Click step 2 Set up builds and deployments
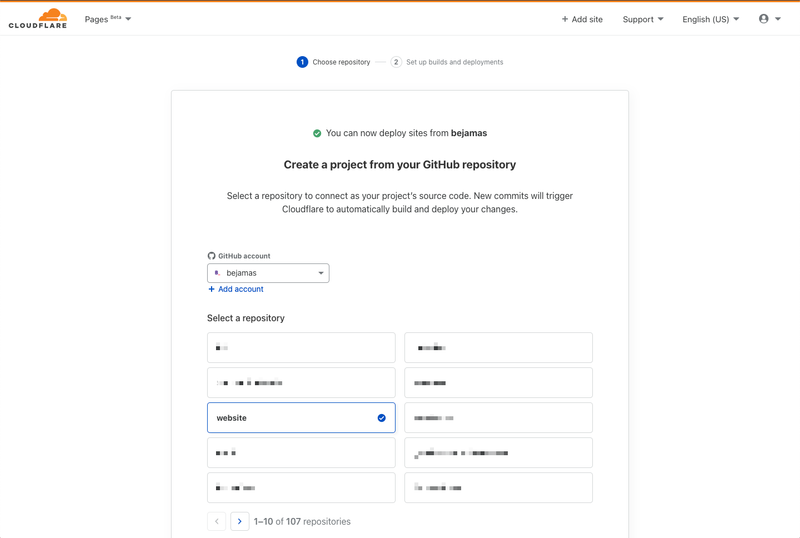This screenshot has width=800, height=538. coord(447,62)
